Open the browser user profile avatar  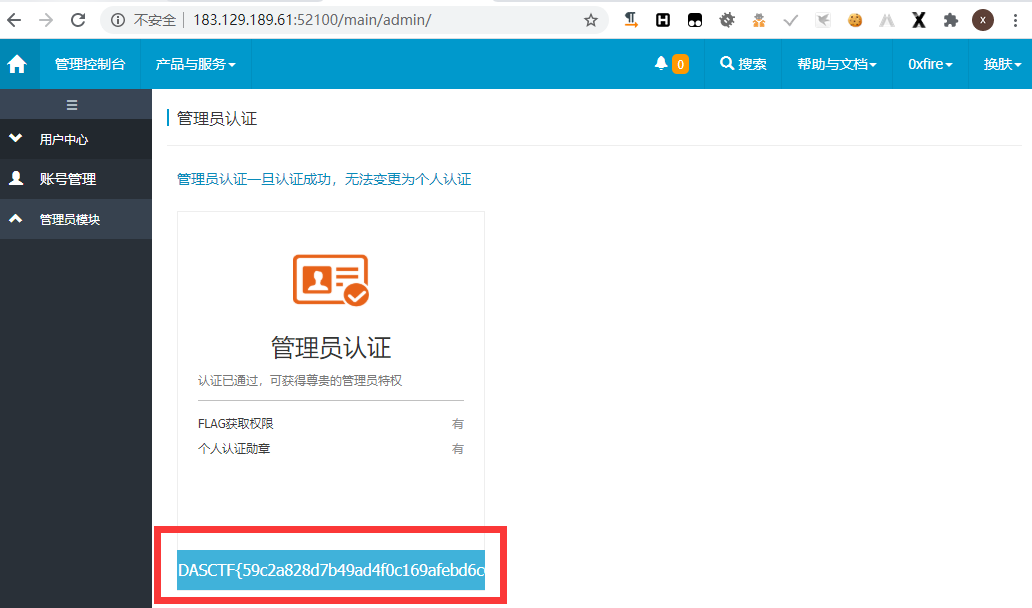coord(983,20)
